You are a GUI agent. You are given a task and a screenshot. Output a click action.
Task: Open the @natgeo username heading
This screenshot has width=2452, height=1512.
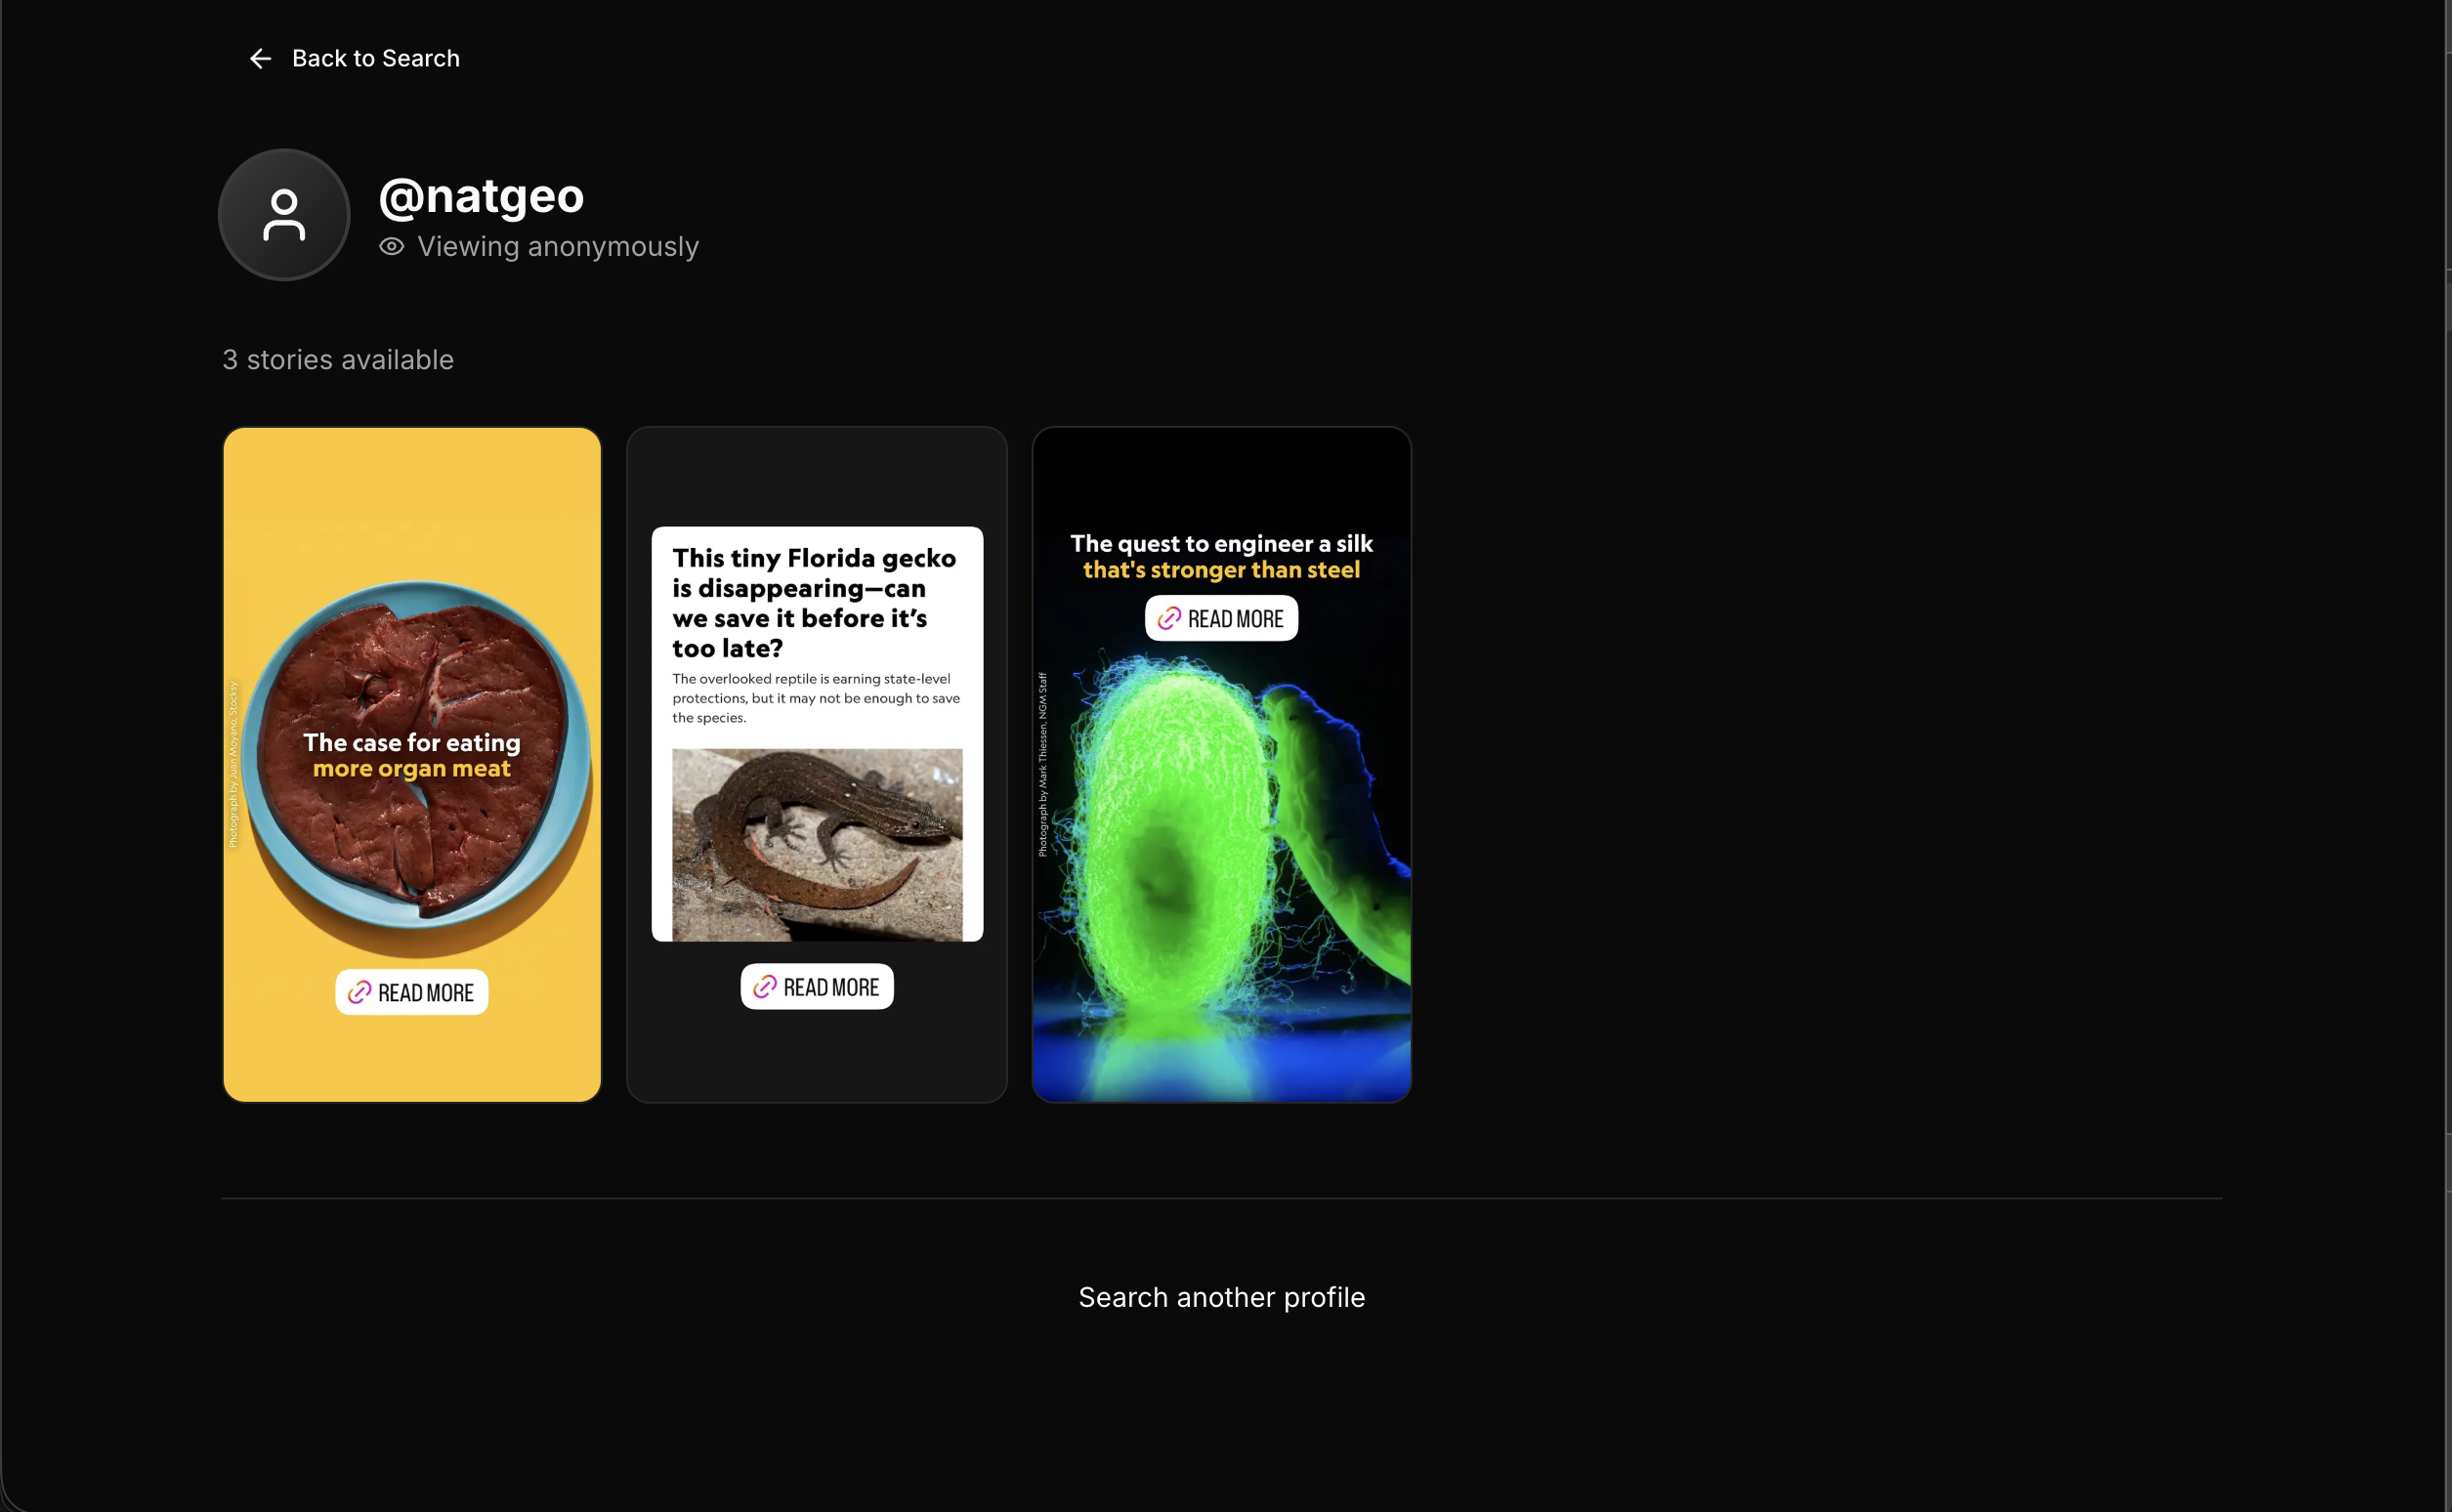481,195
